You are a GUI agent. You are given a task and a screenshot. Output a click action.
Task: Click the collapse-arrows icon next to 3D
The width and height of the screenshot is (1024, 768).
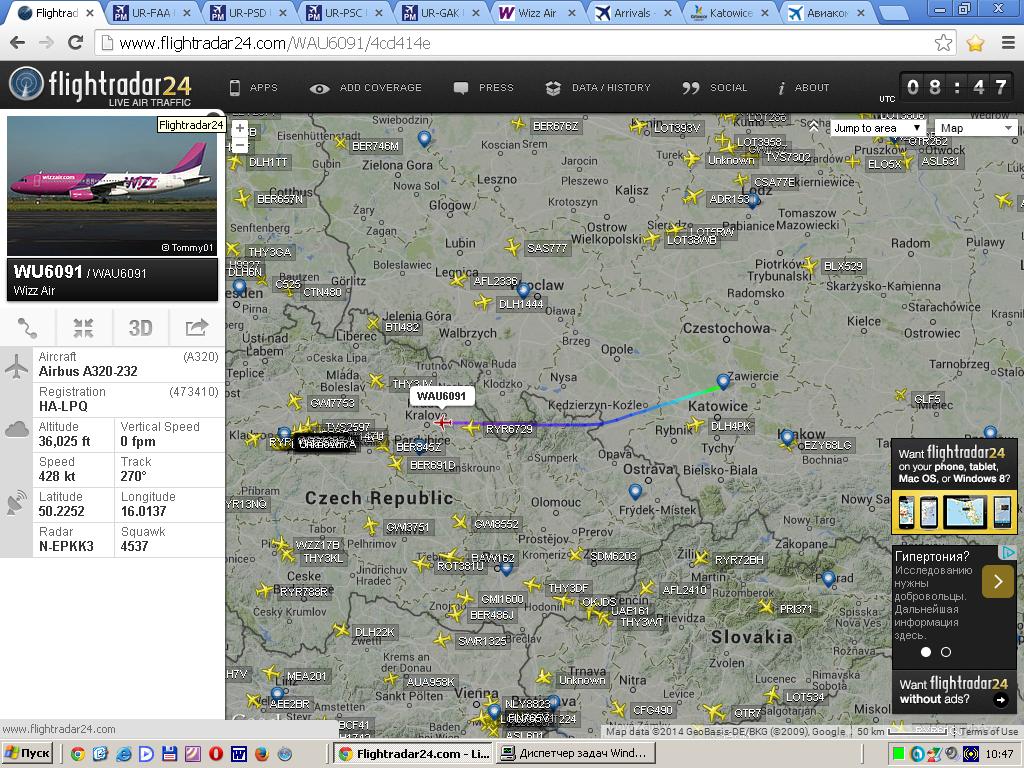click(83, 328)
